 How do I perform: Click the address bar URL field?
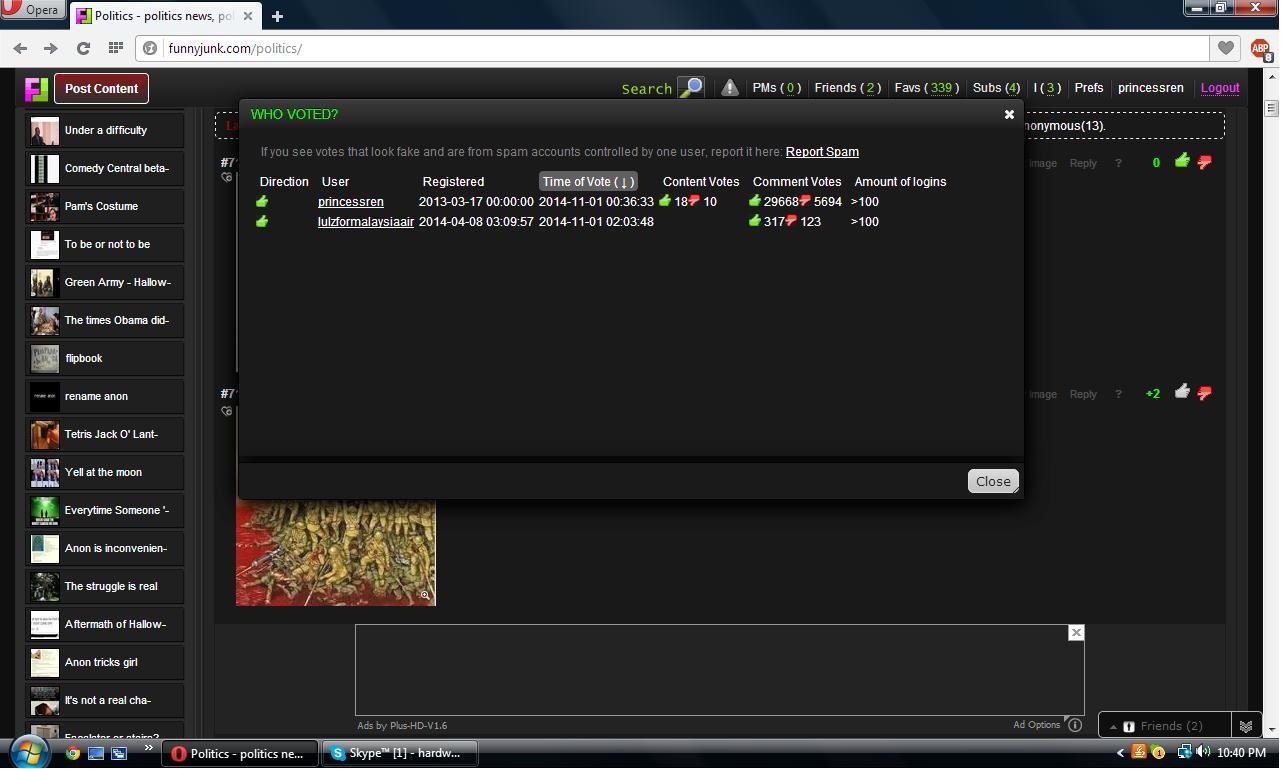(x=680, y=48)
